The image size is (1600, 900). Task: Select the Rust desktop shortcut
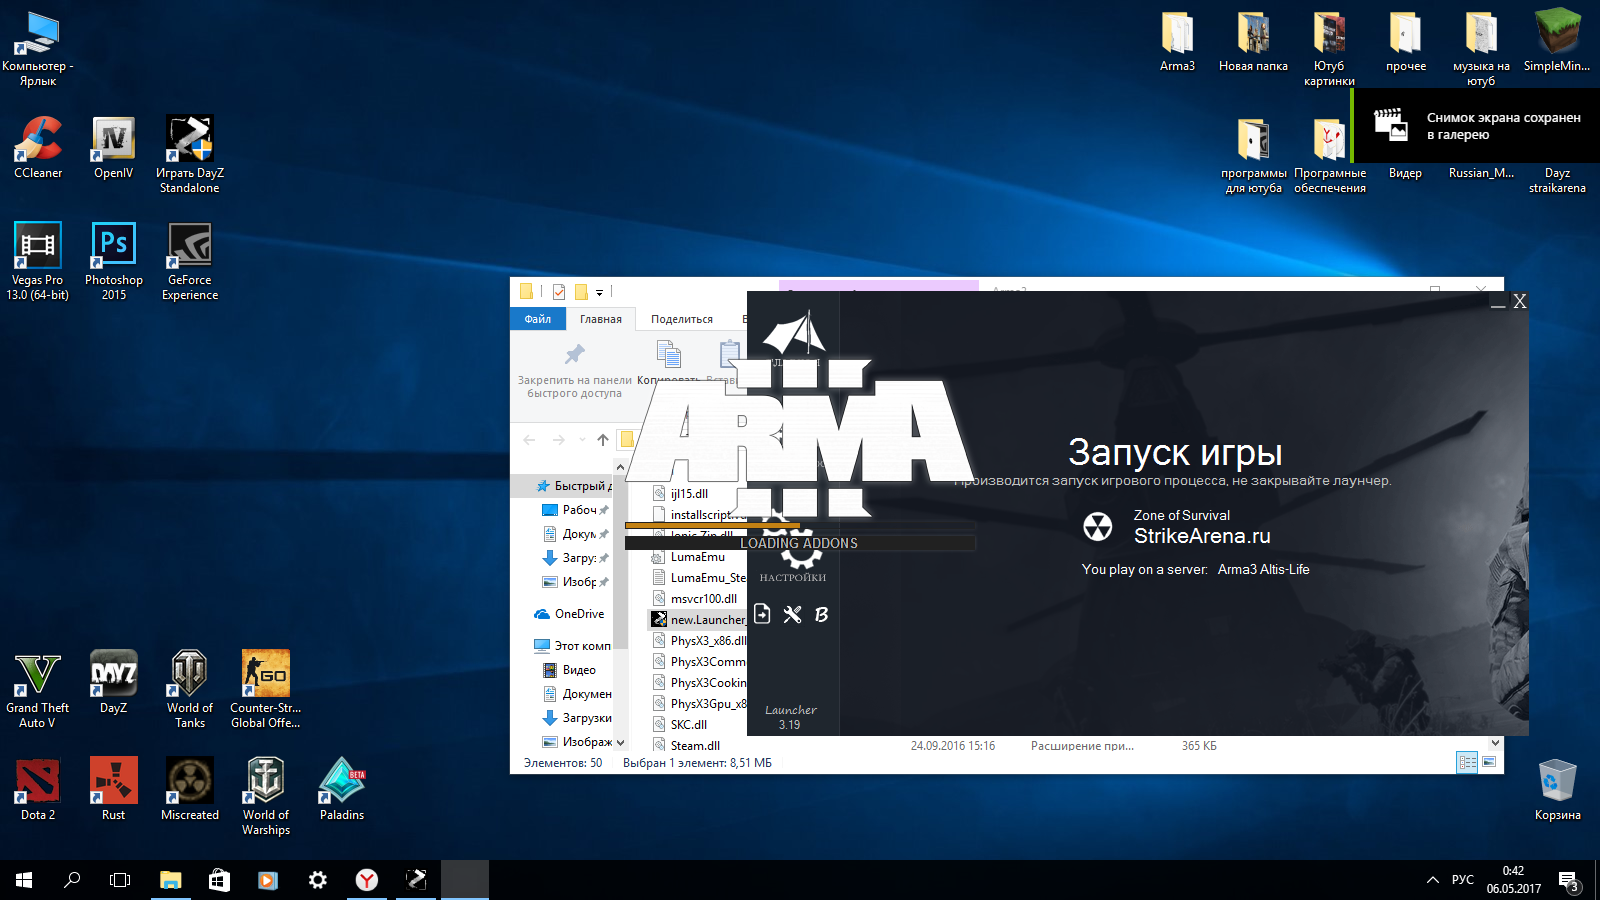coord(114,789)
